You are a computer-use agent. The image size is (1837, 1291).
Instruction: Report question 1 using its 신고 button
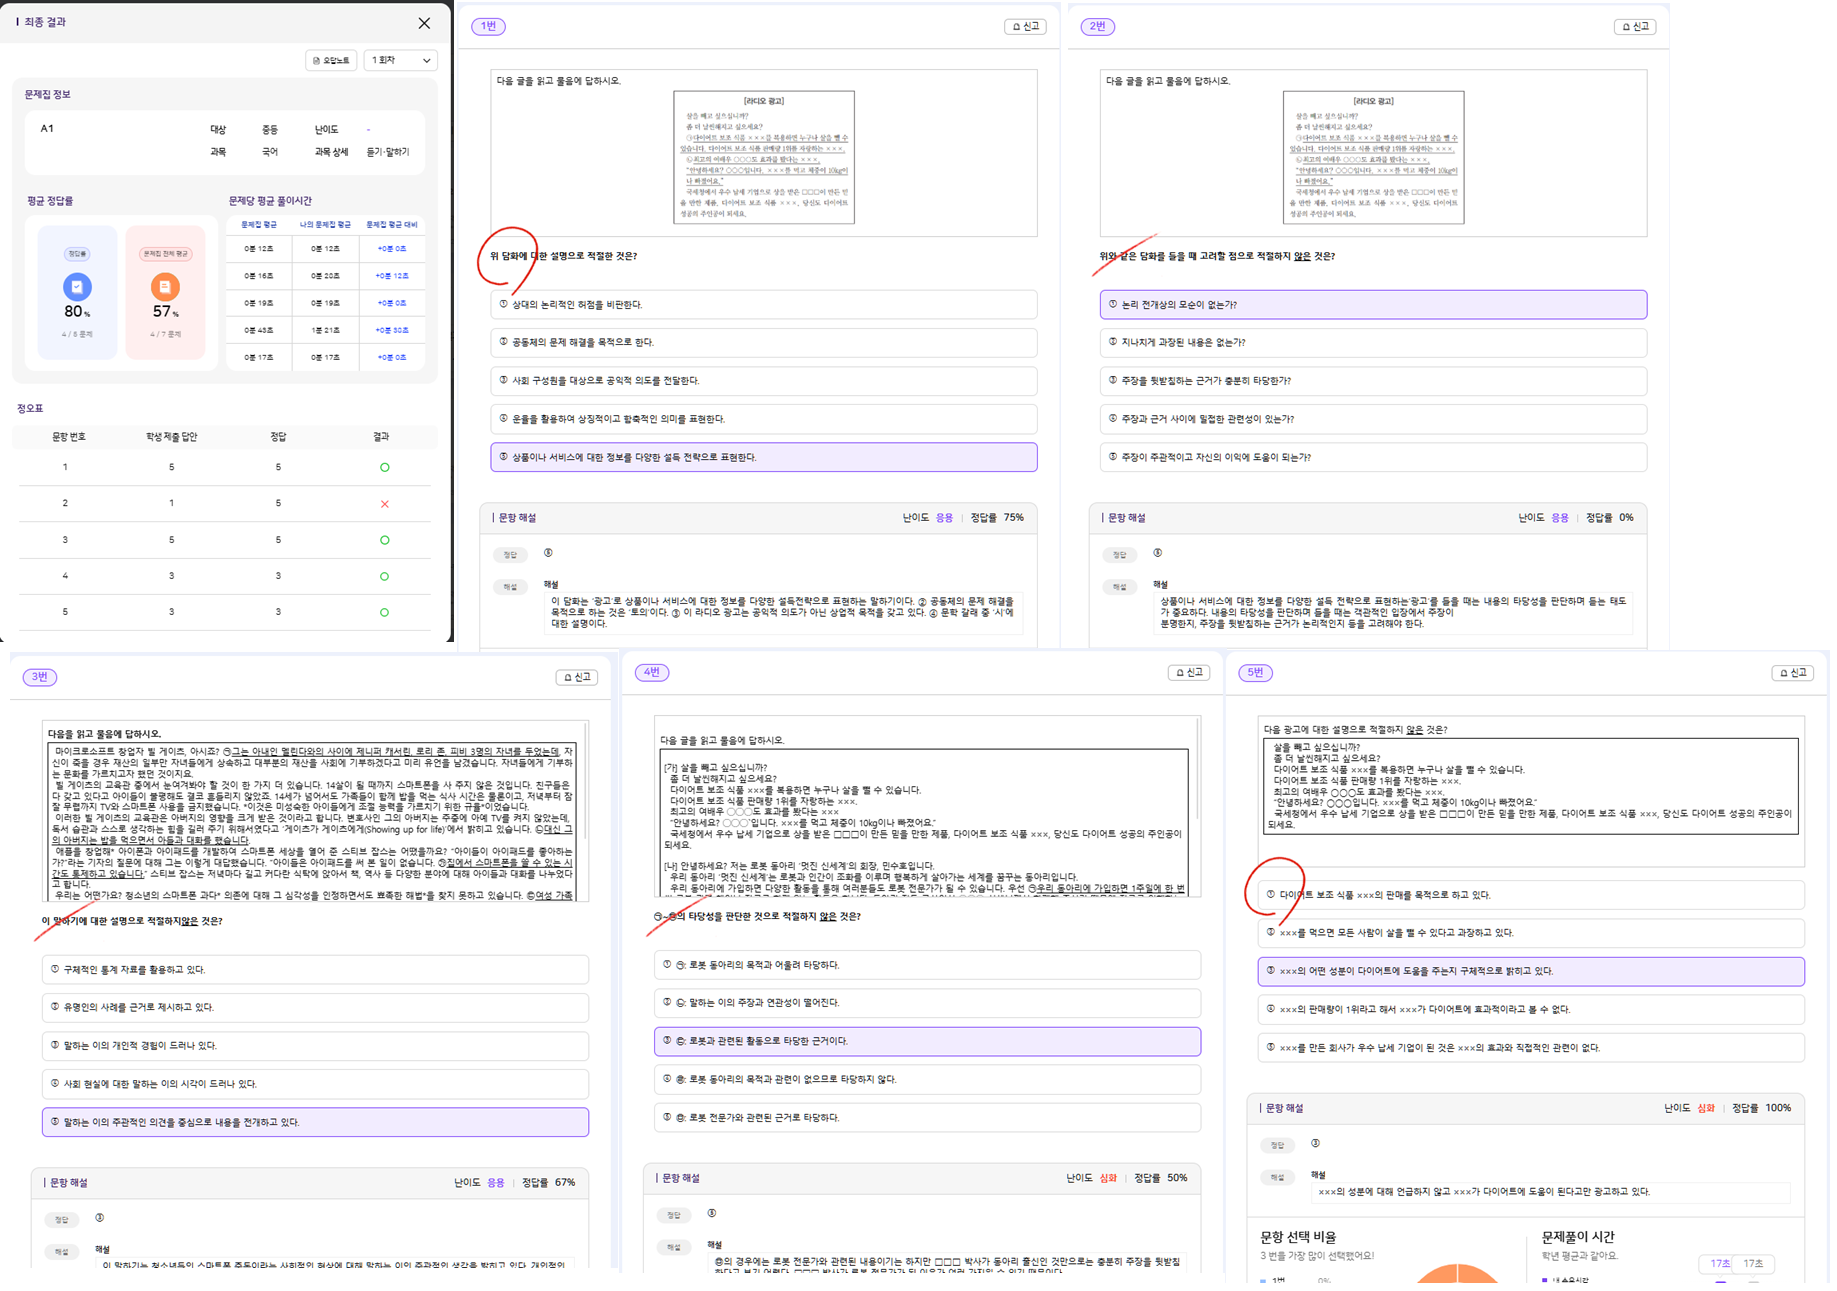1025,27
